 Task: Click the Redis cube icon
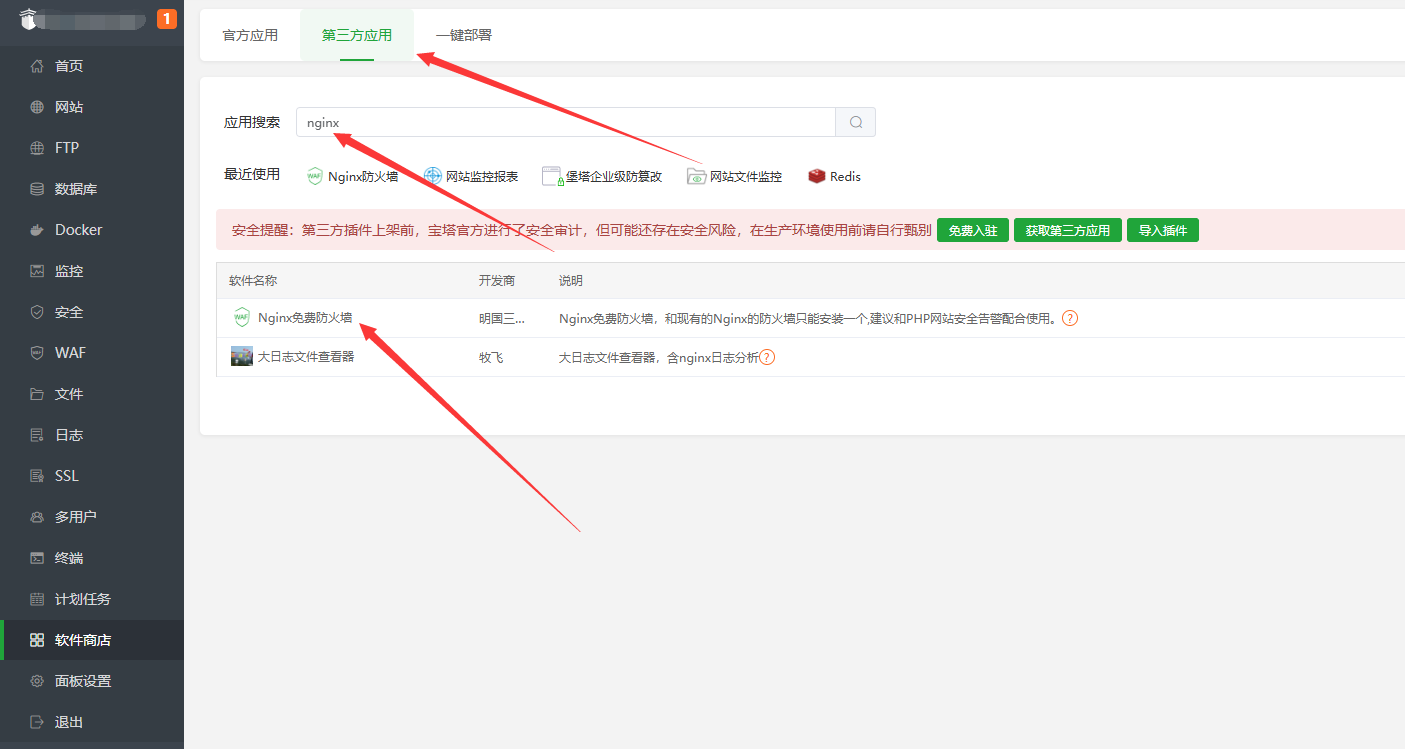[817, 176]
